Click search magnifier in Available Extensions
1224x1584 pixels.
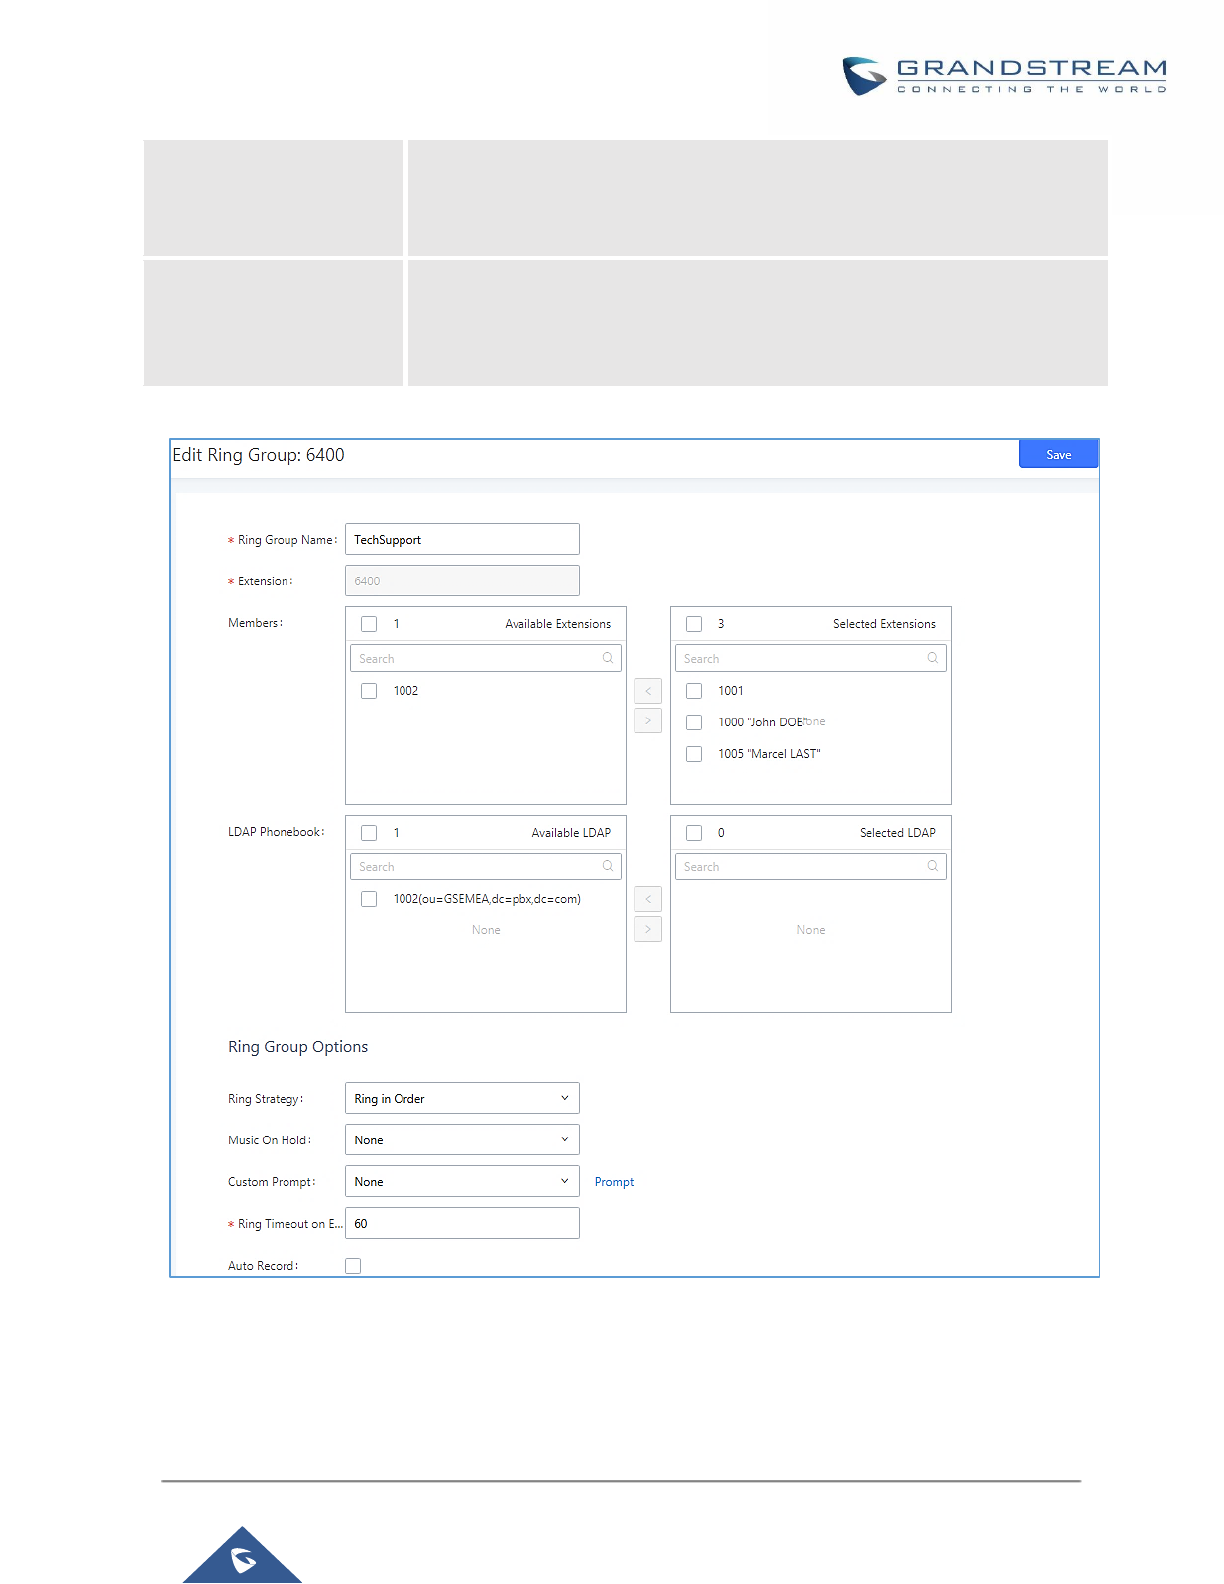[608, 658]
